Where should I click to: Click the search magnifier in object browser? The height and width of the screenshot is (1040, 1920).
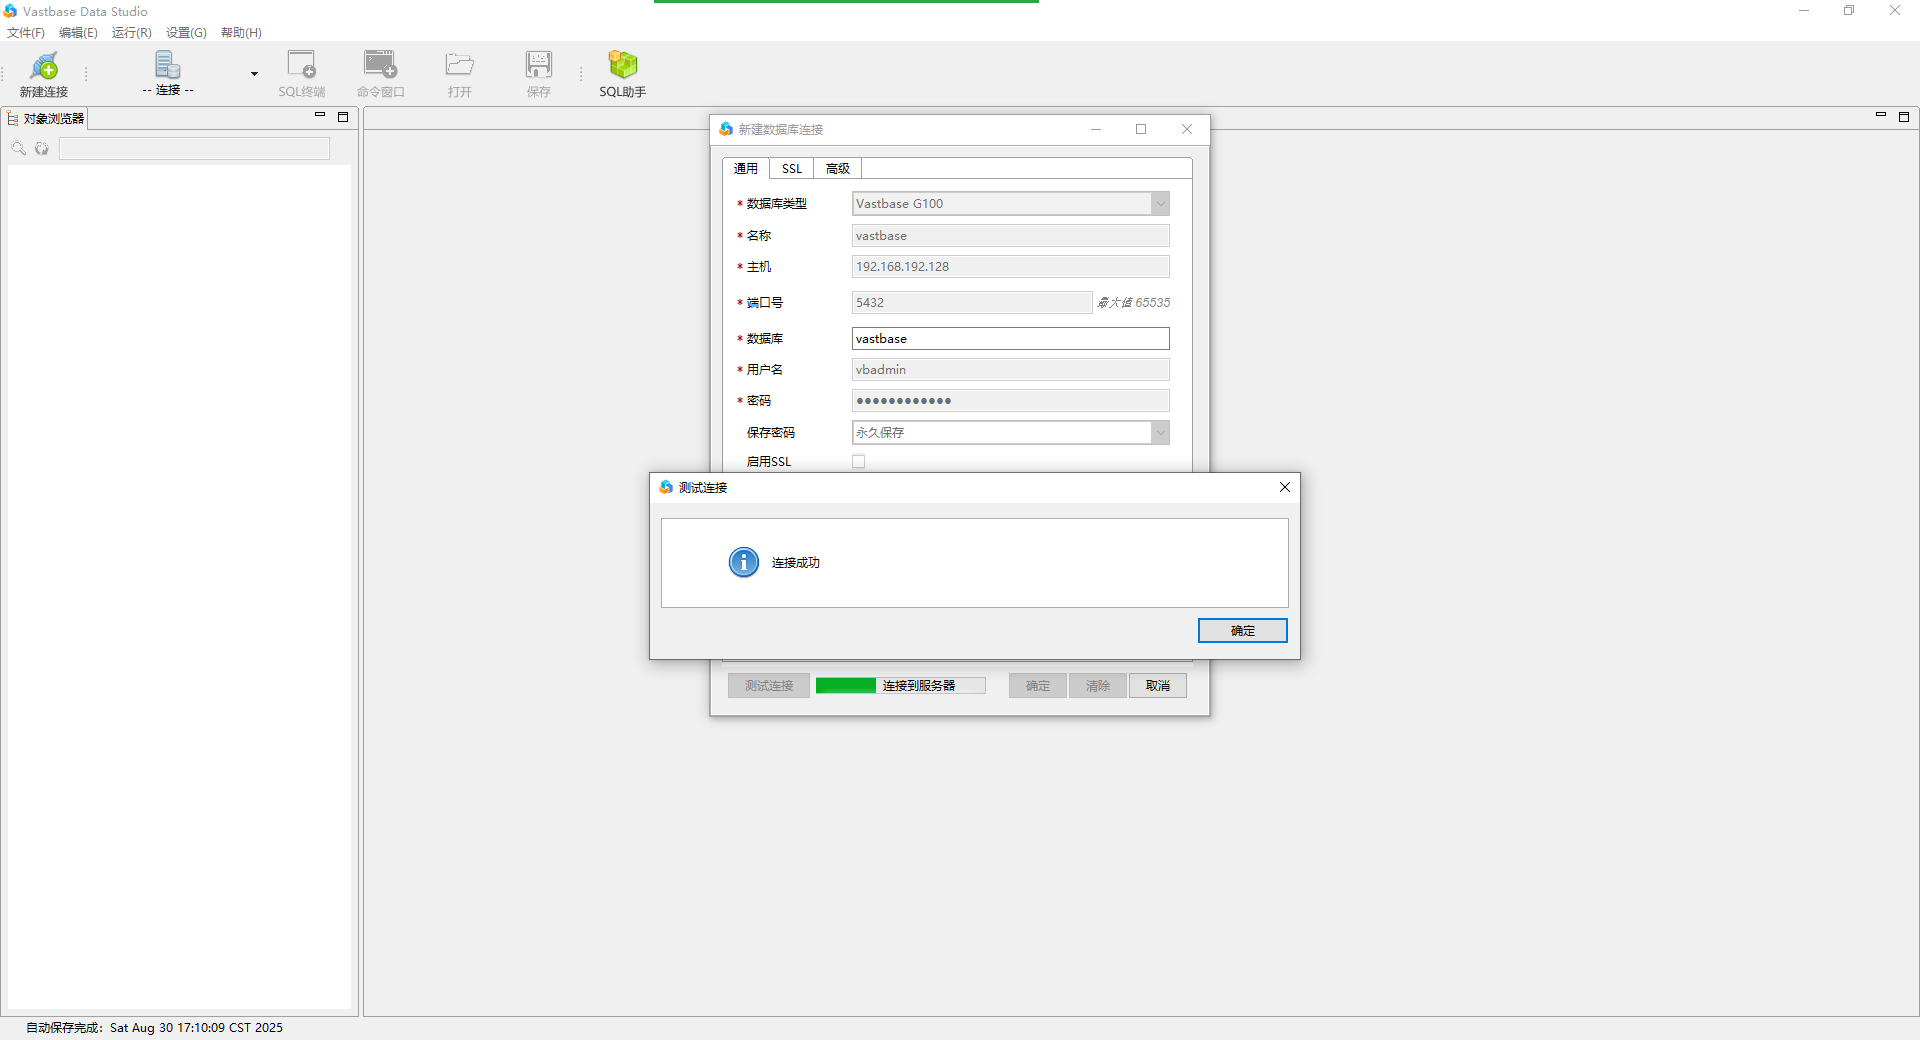[18, 149]
